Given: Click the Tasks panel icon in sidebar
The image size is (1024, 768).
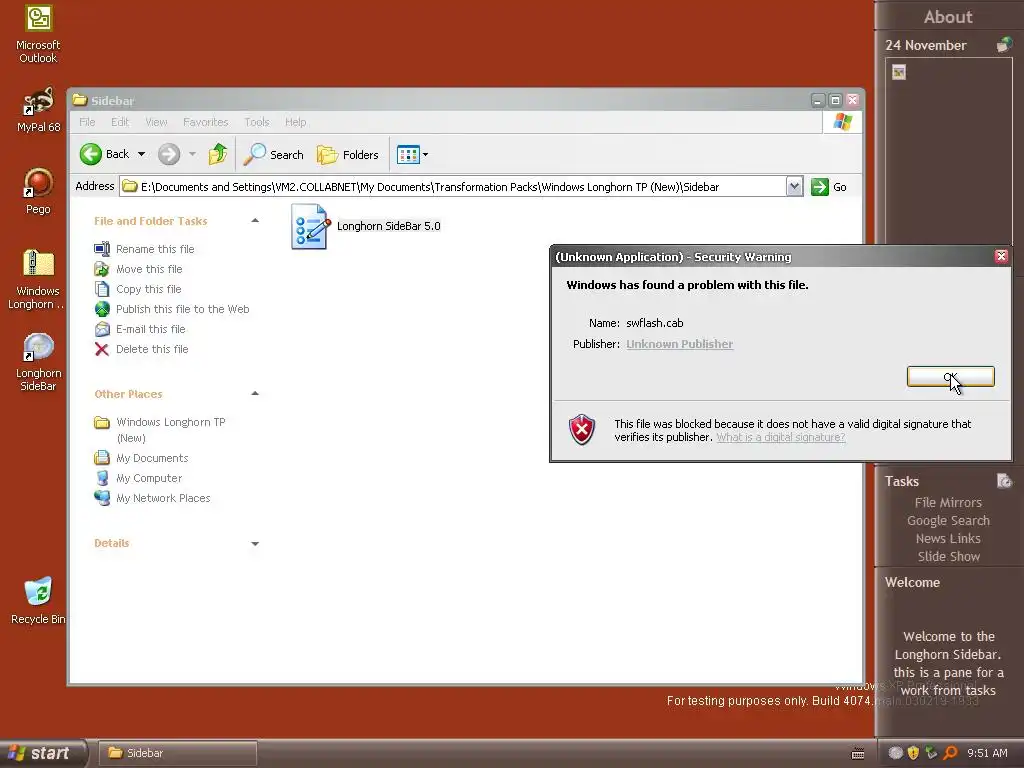Looking at the screenshot, I should point(1004,481).
